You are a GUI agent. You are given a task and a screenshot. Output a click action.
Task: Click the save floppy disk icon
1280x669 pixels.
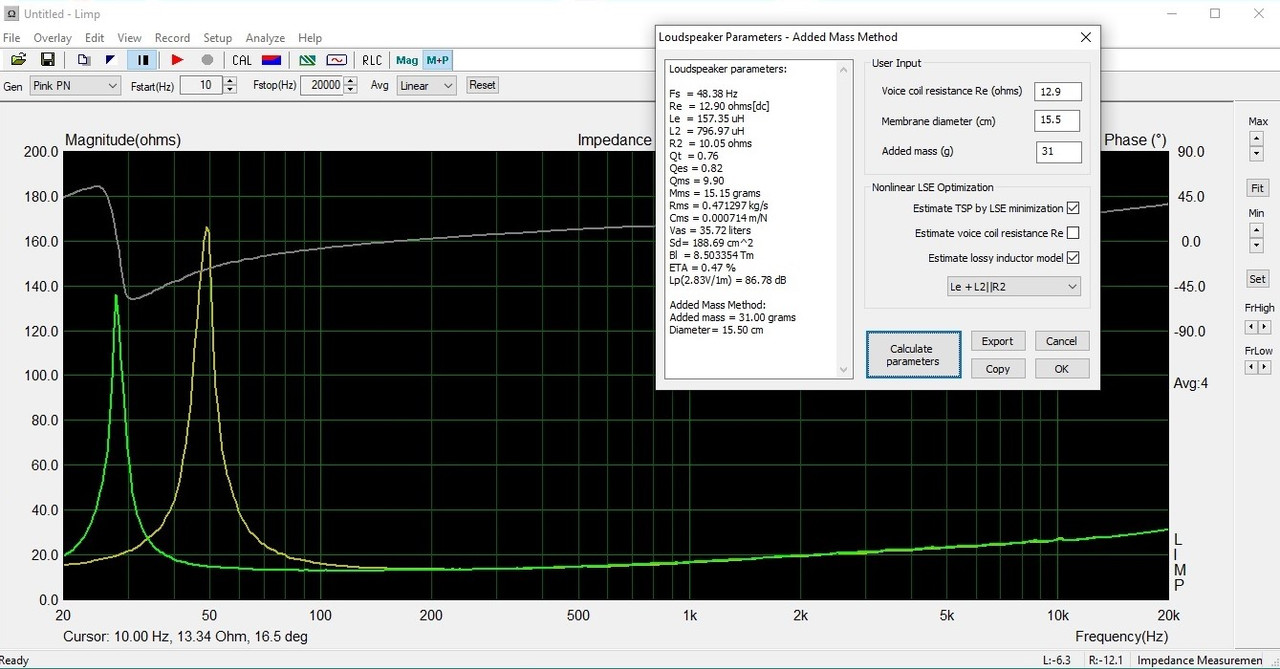[x=47, y=60]
